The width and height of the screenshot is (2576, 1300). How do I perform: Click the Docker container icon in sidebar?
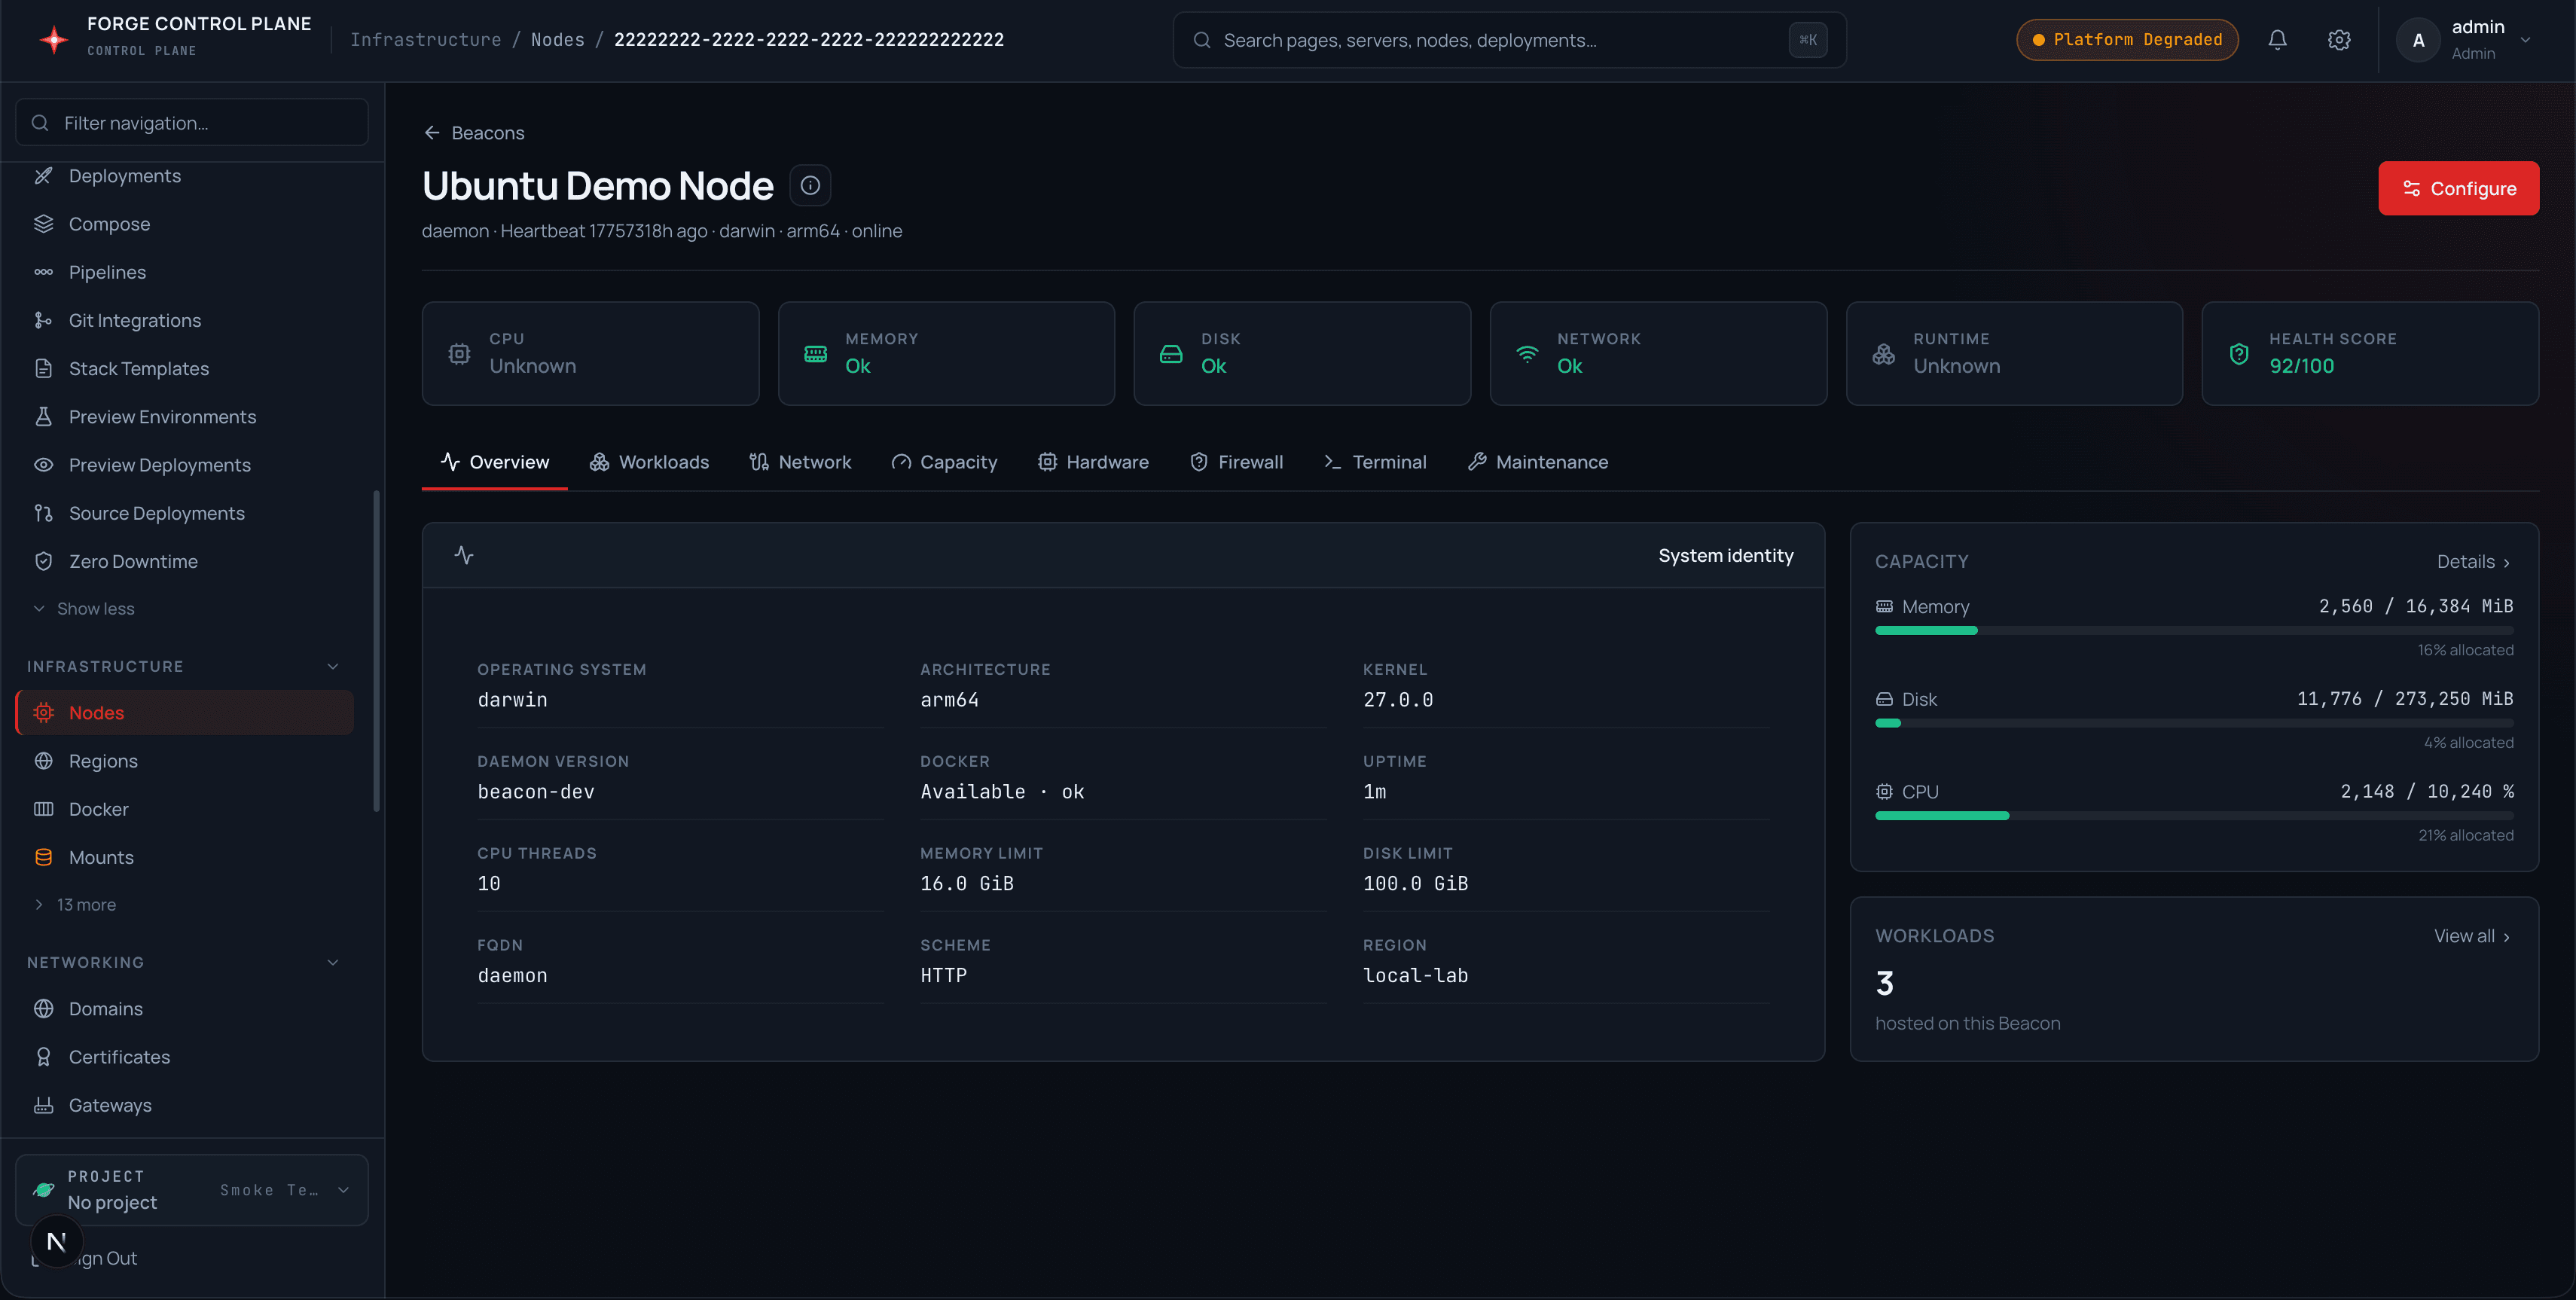pyautogui.click(x=43, y=809)
